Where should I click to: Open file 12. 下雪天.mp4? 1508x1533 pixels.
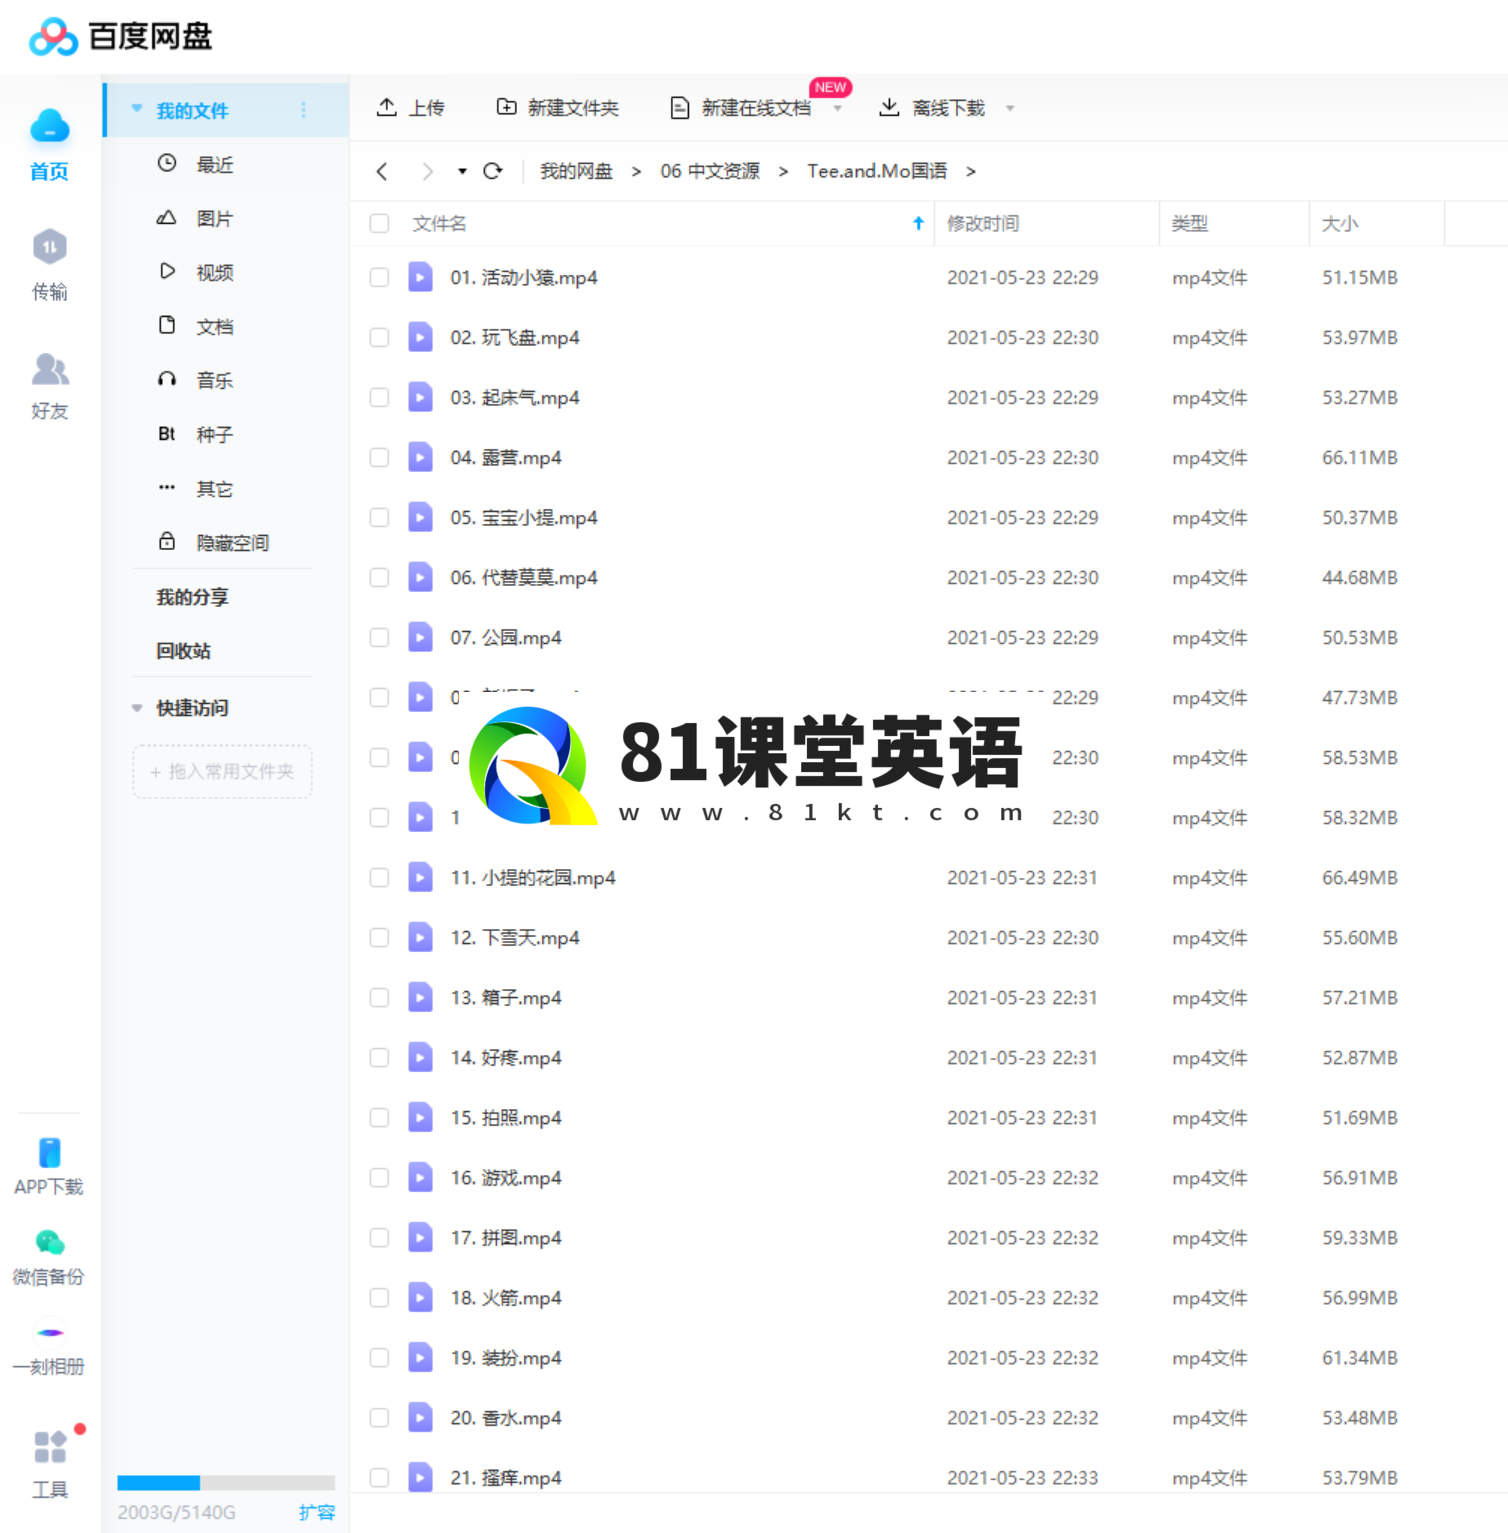[515, 937]
